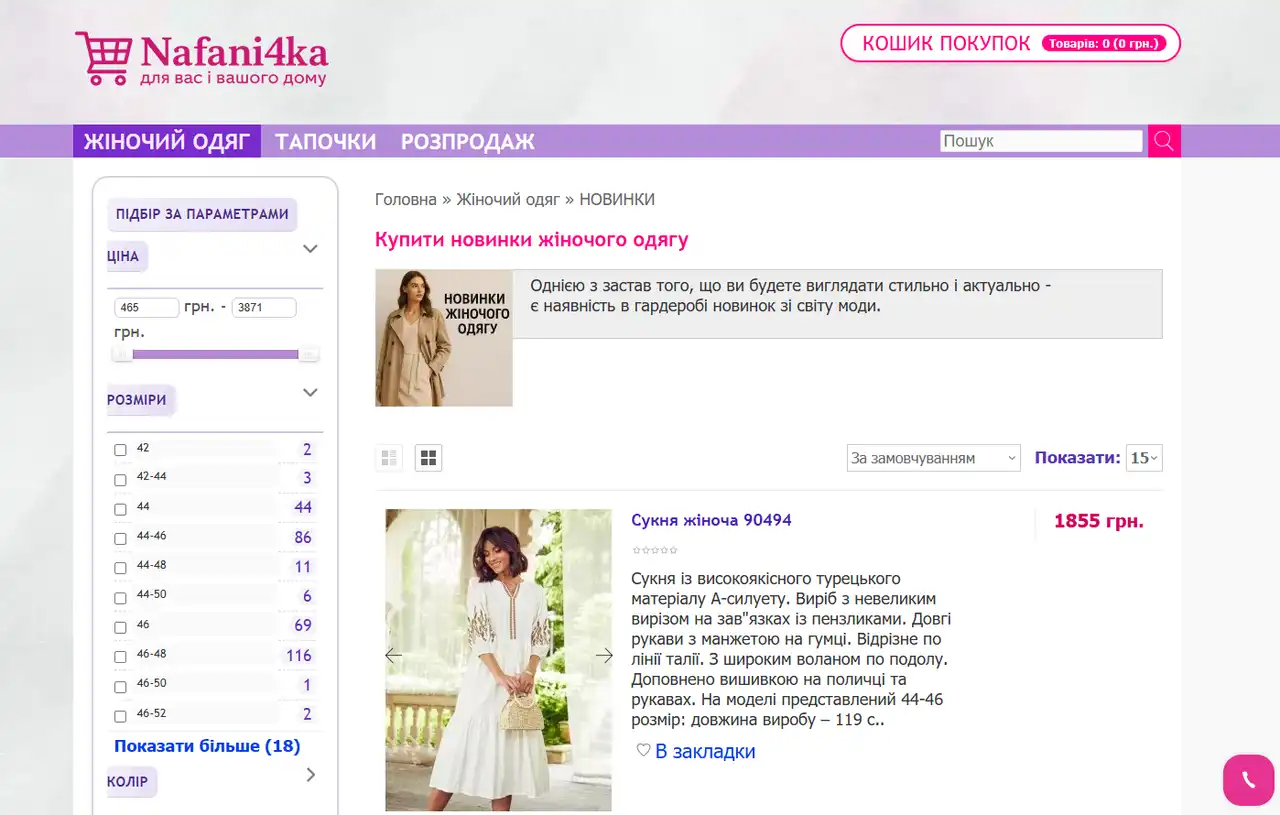Viewport: 1280px width, 815px height.
Task: Click Показати більше (18) sizes link
Action: click(207, 746)
